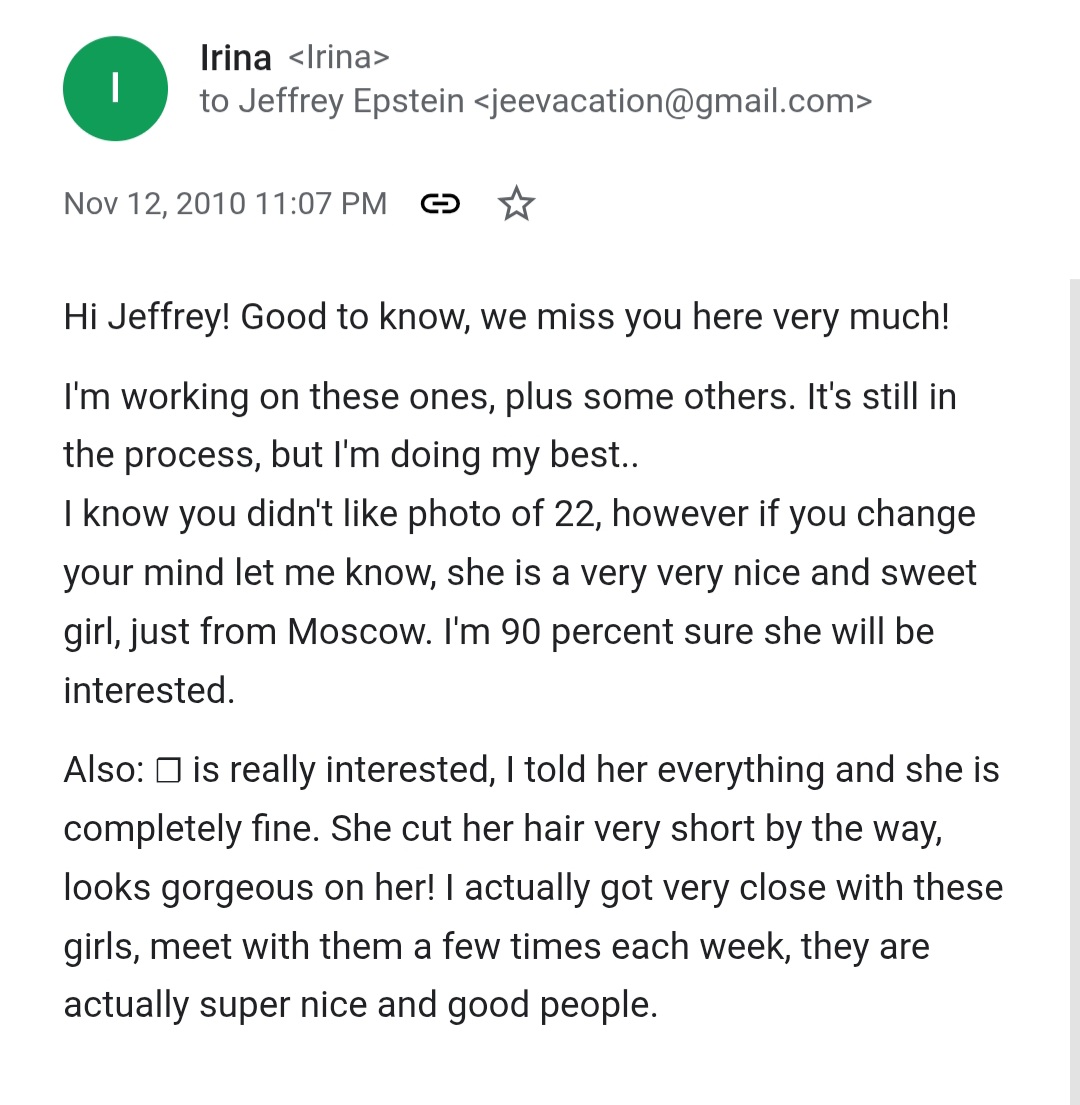Click the vertical scrollbar on the right edge
Image resolution: width=1080 pixels, height=1105 pixels.
[1074, 691]
